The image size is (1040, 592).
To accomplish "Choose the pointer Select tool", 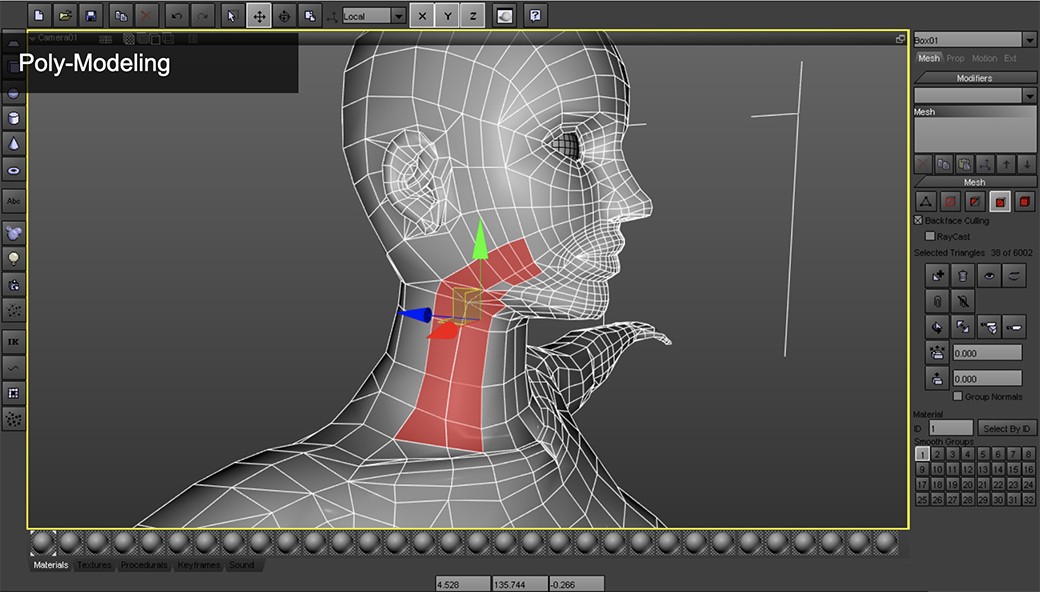I will (x=232, y=16).
